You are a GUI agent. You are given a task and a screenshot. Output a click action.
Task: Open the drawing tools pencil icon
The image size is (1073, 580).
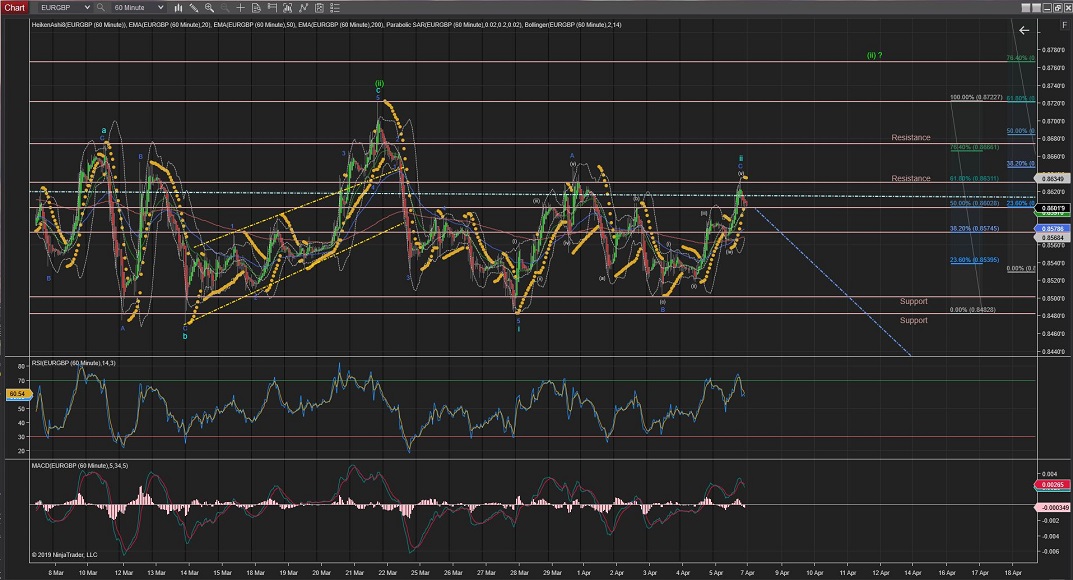coord(193,7)
